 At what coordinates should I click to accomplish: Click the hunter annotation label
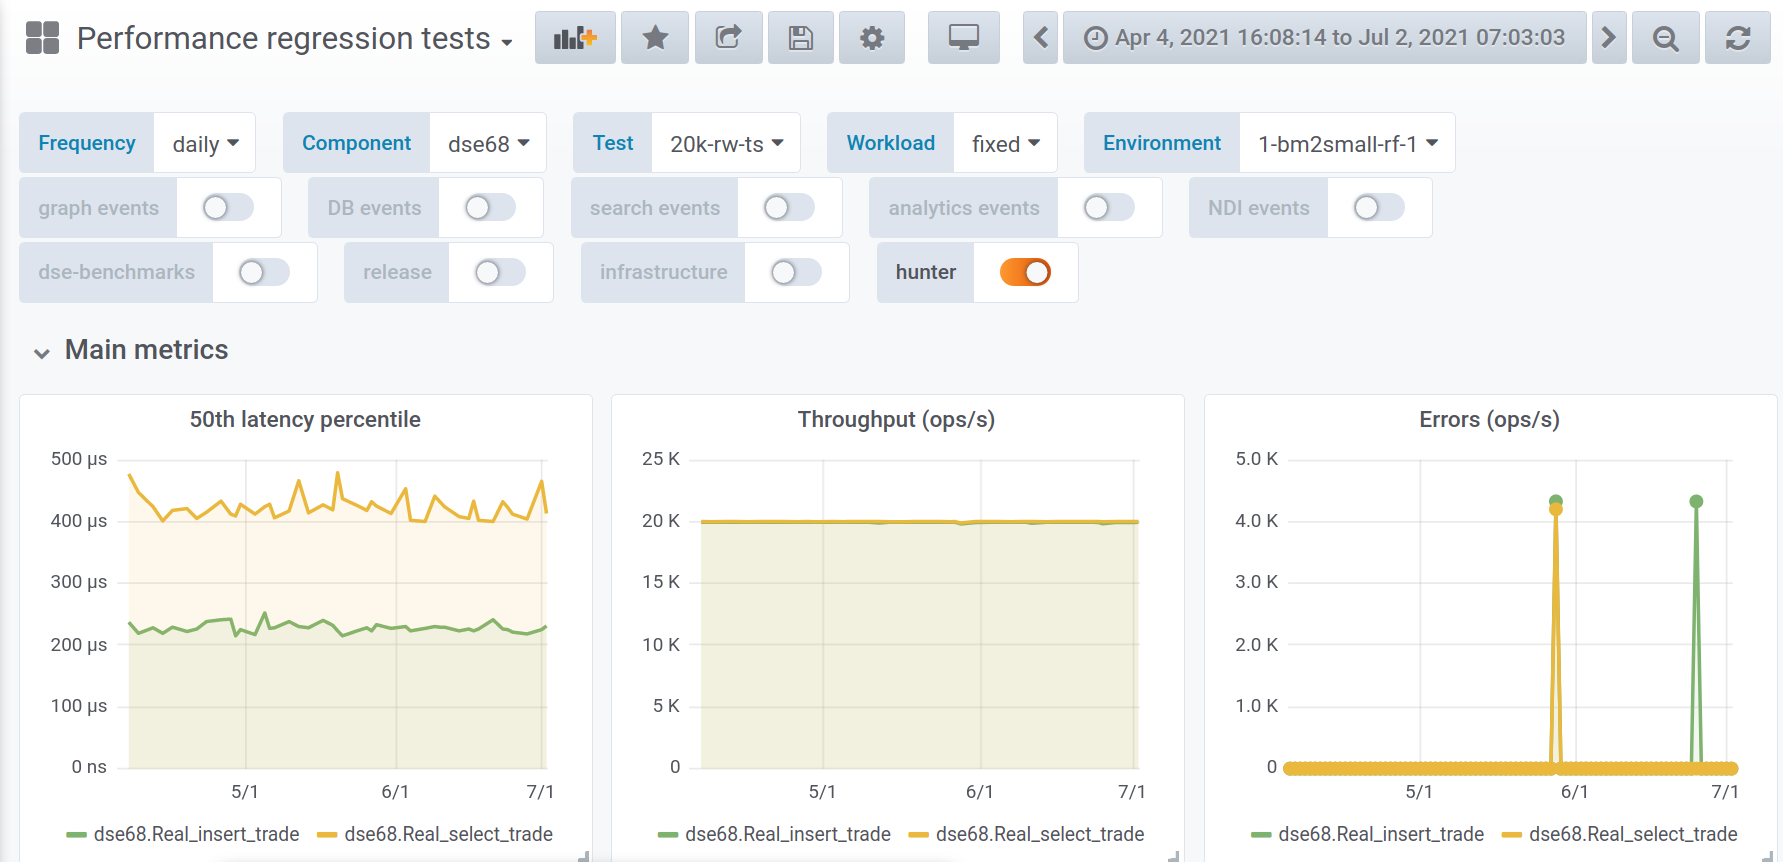tap(926, 272)
